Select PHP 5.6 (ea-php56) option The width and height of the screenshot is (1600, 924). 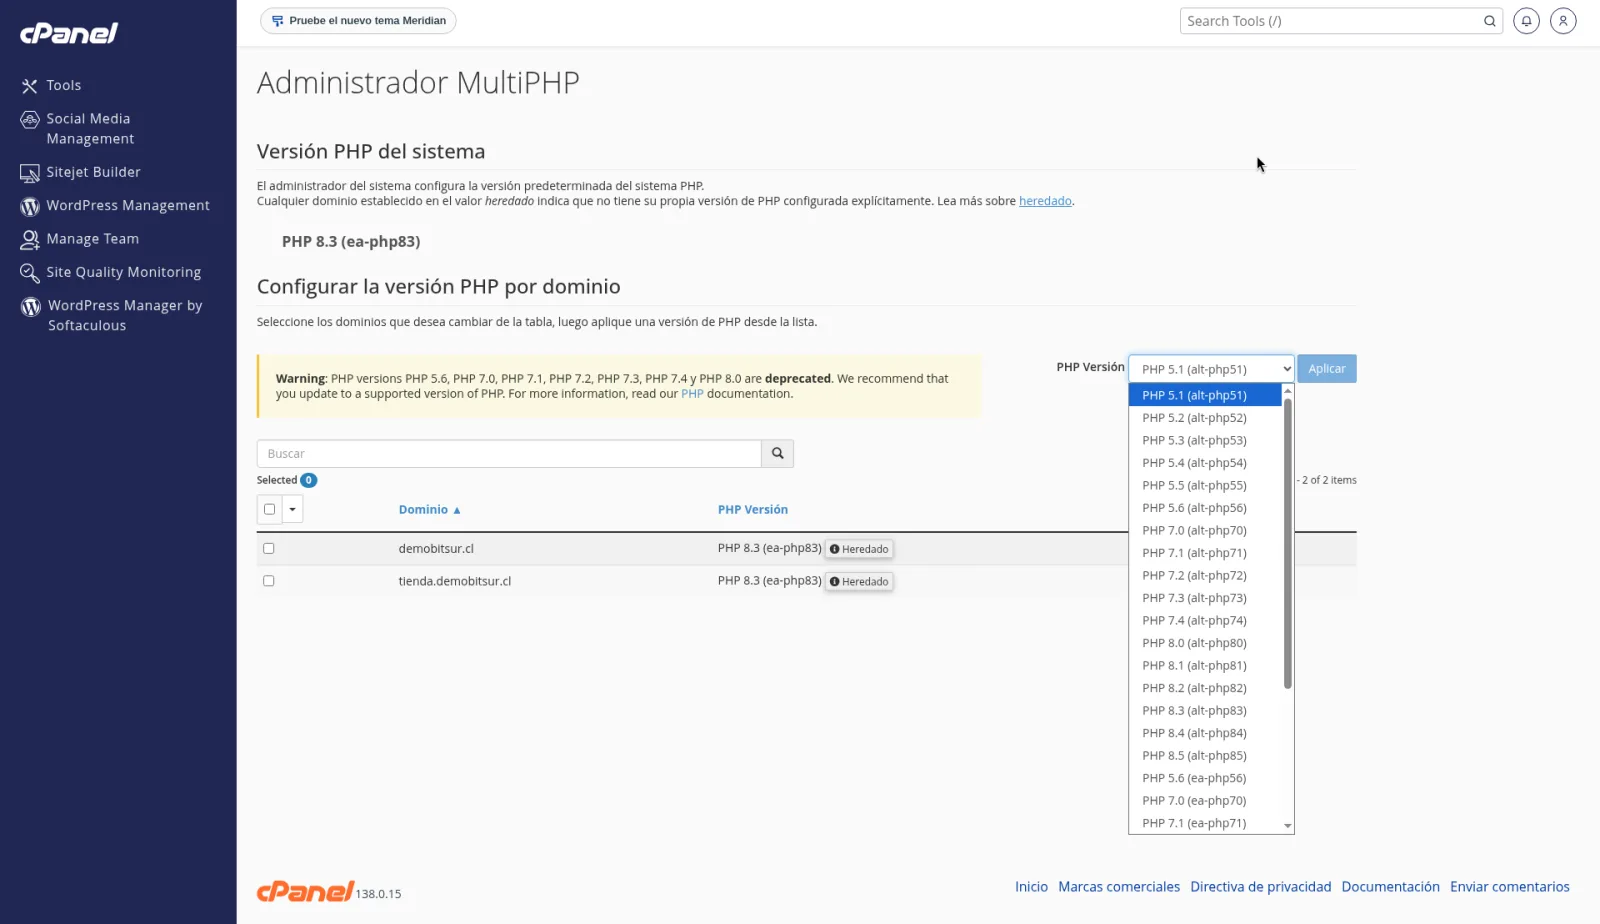[1205, 779]
